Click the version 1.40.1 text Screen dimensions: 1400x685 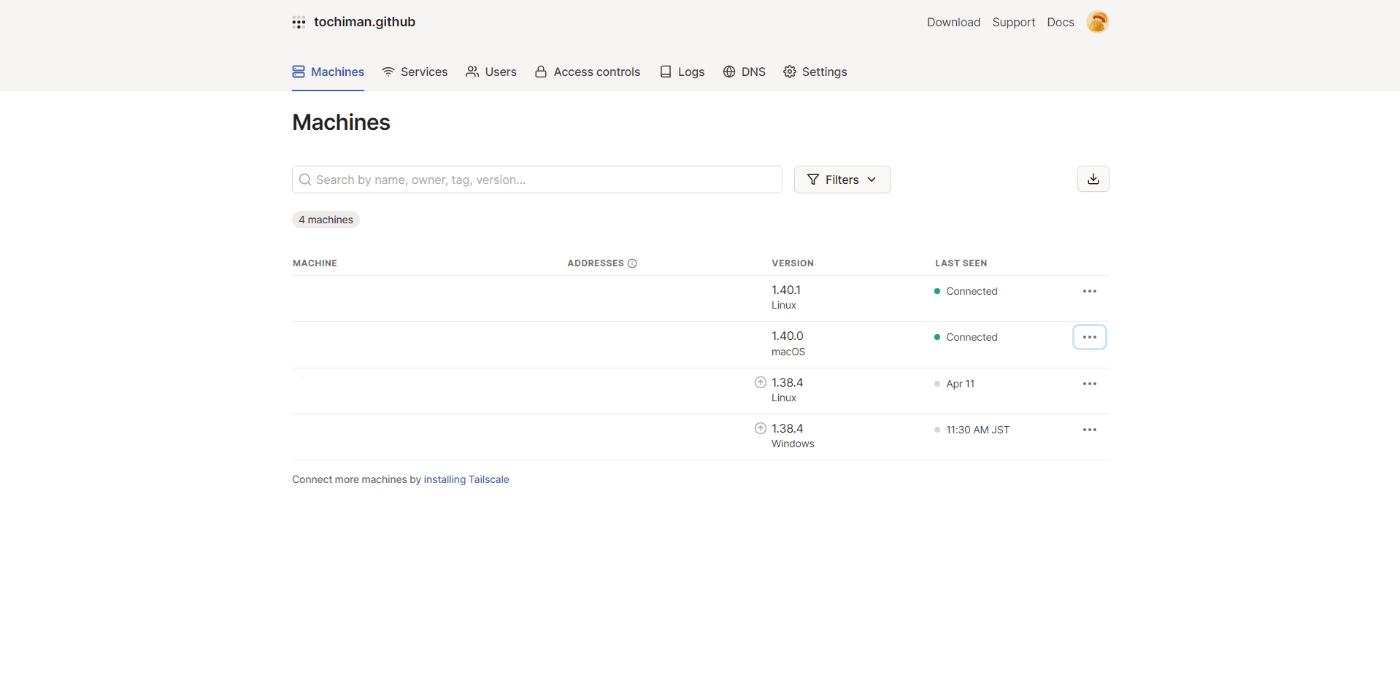tap(786, 290)
